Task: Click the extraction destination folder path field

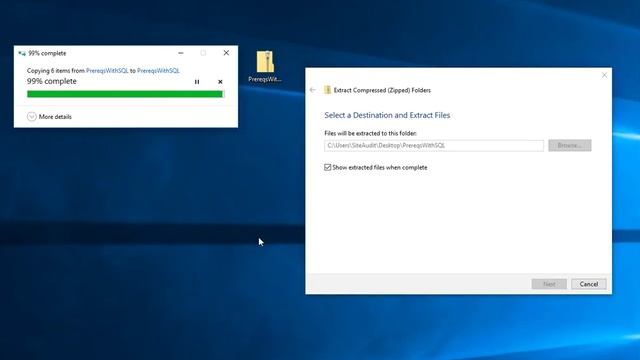Action: click(x=434, y=145)
